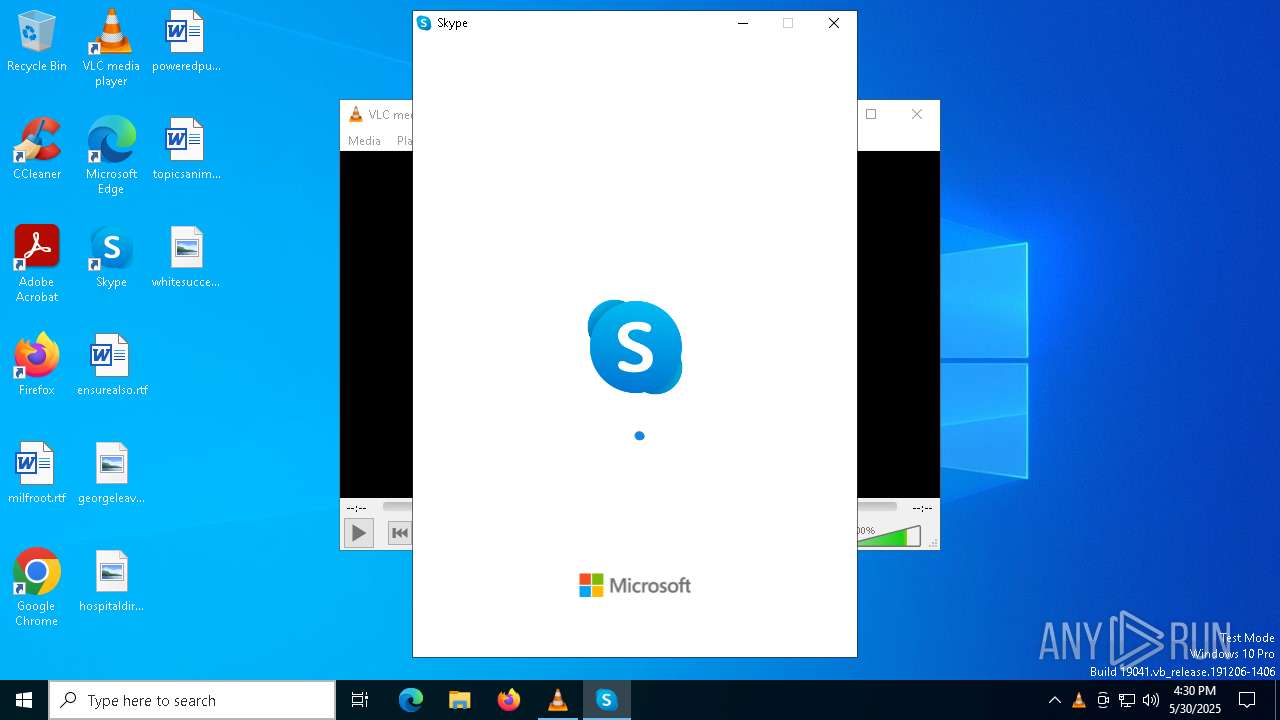Click the taskbar search box
This screenshot has height=720, width=1280.
192,700
